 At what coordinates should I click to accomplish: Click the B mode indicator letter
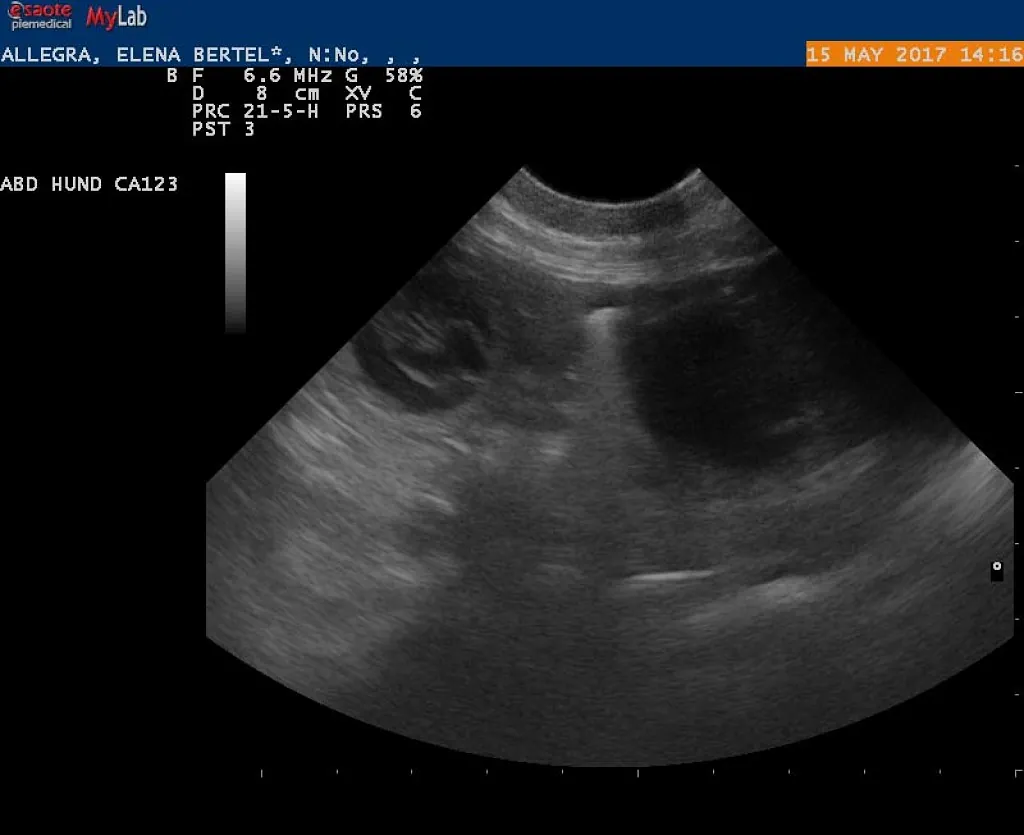click(172, 75)
